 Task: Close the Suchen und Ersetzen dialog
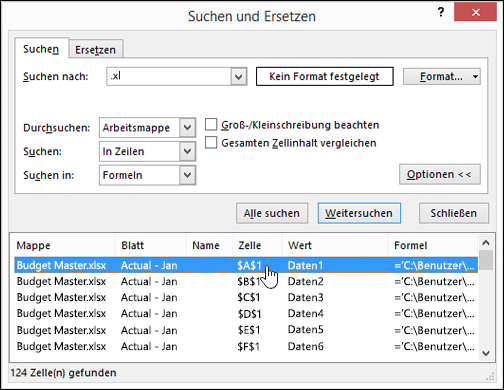476,13
